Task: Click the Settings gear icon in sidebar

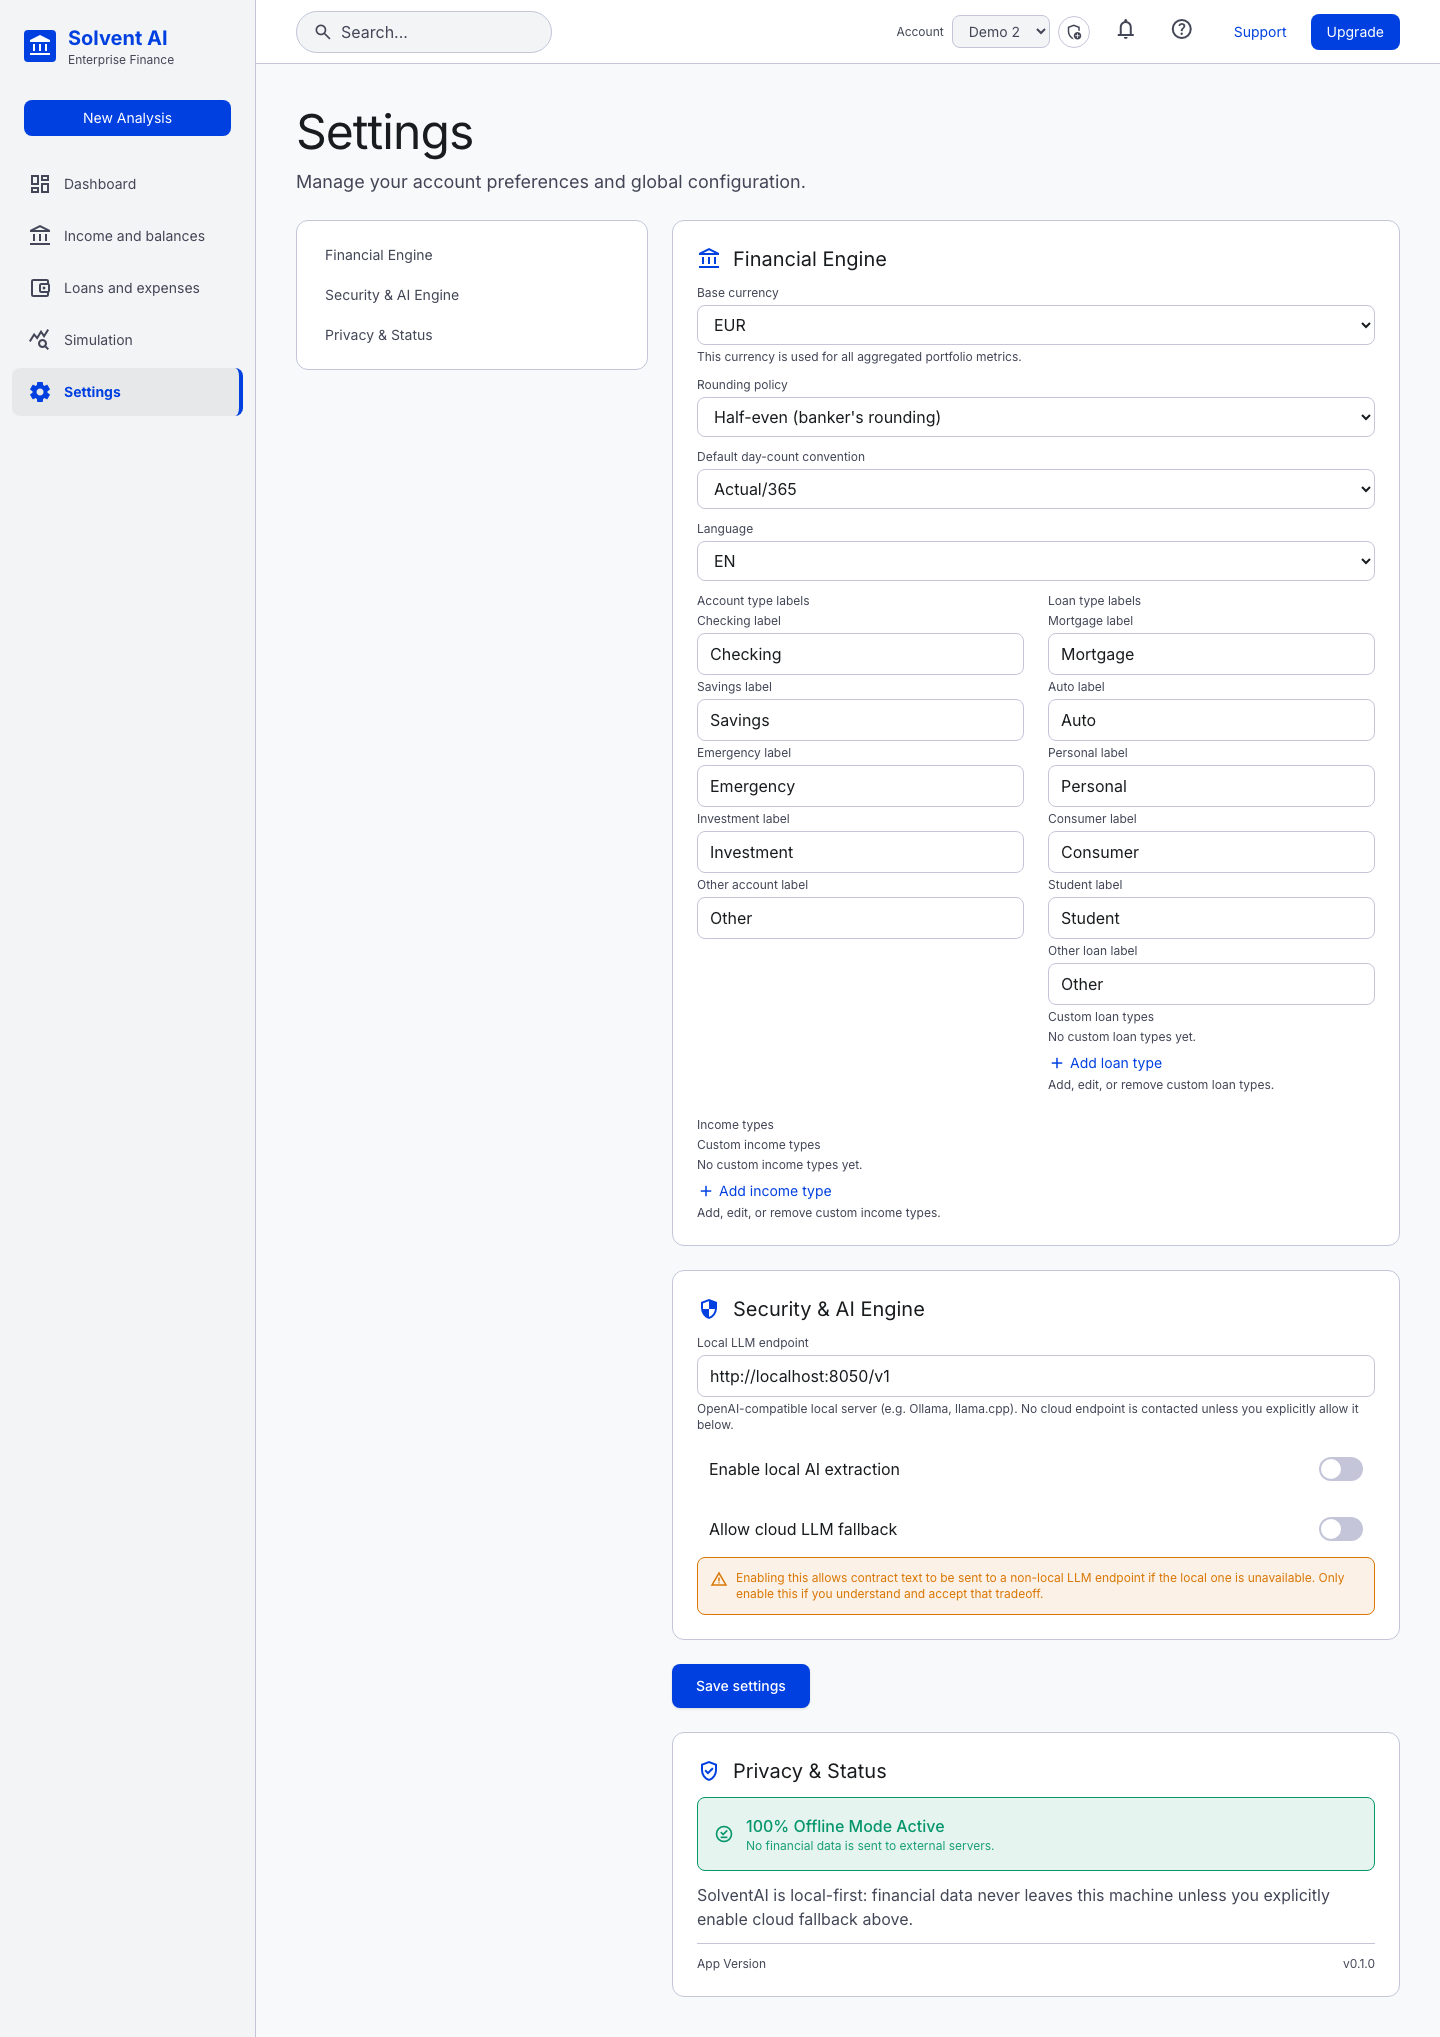Action: pos(40,392)
